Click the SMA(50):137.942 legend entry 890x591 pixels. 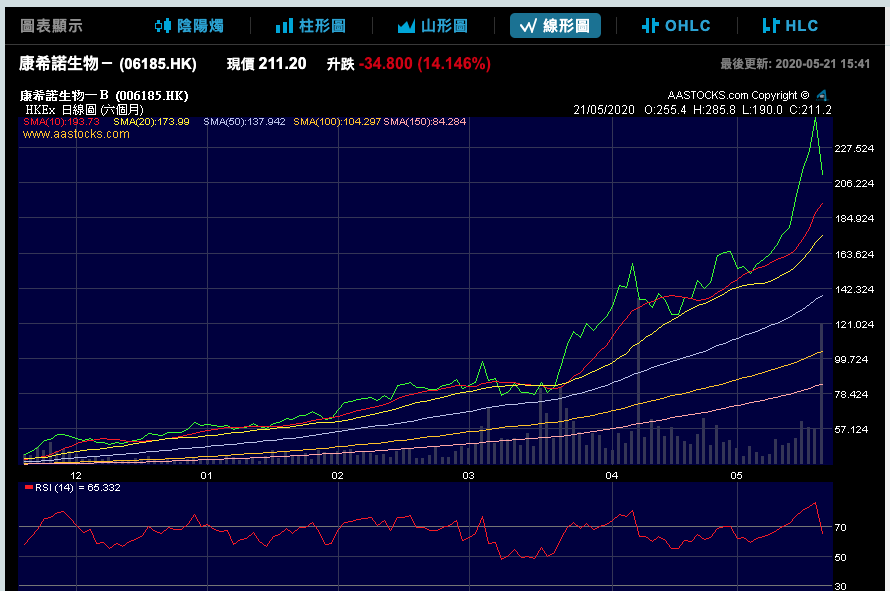tap(244, 121)
